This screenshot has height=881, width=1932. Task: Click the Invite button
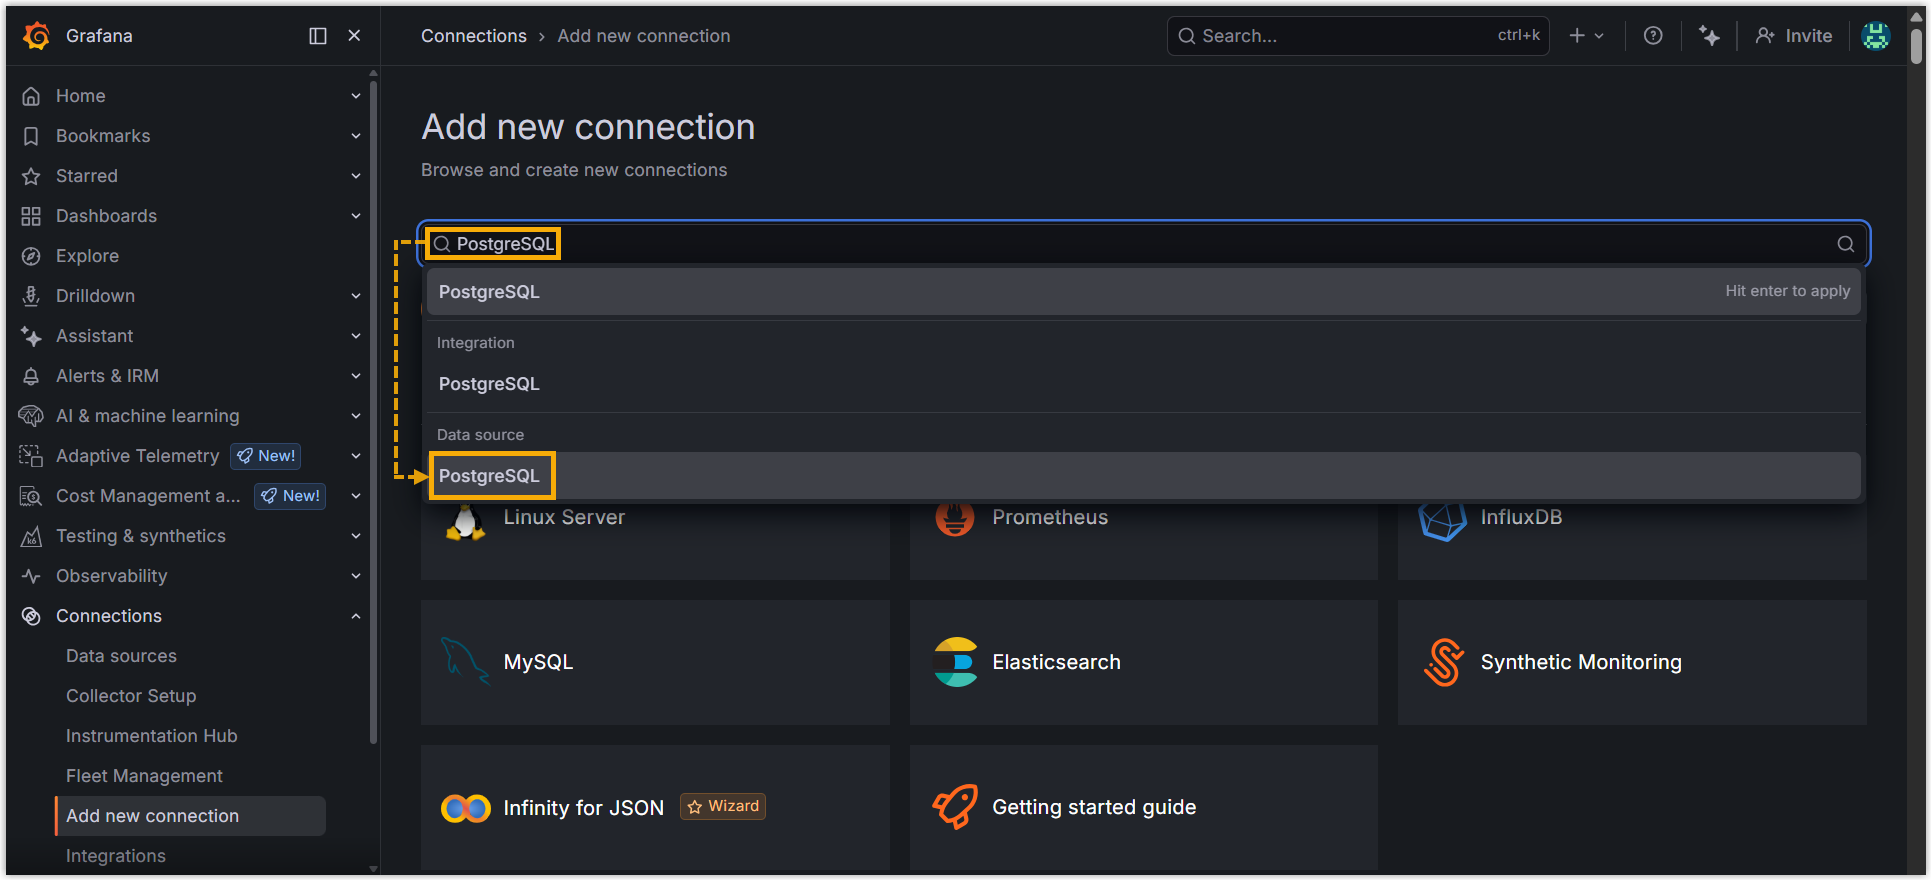(1794, 36)
